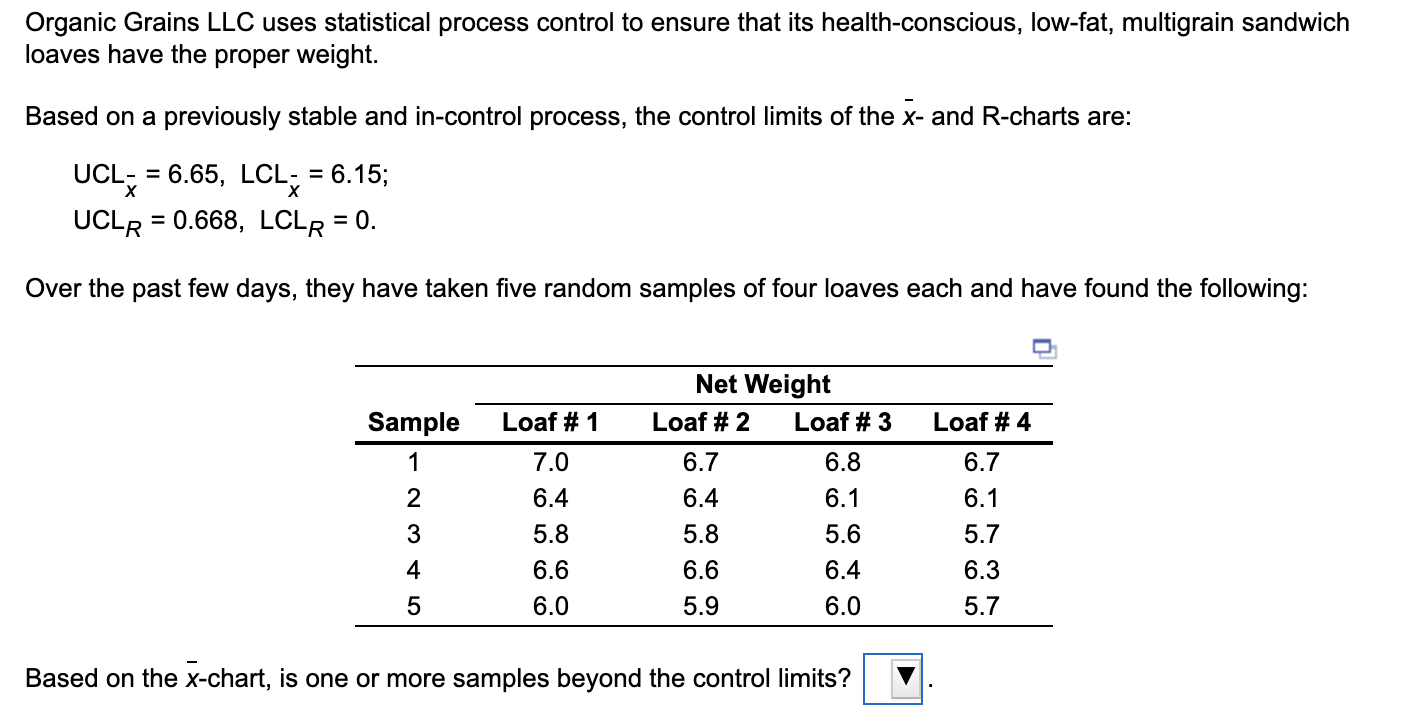Select the value 7.0 in Sample 1
The width and height of the screenshot is (1402, 721).
(551, 461)
